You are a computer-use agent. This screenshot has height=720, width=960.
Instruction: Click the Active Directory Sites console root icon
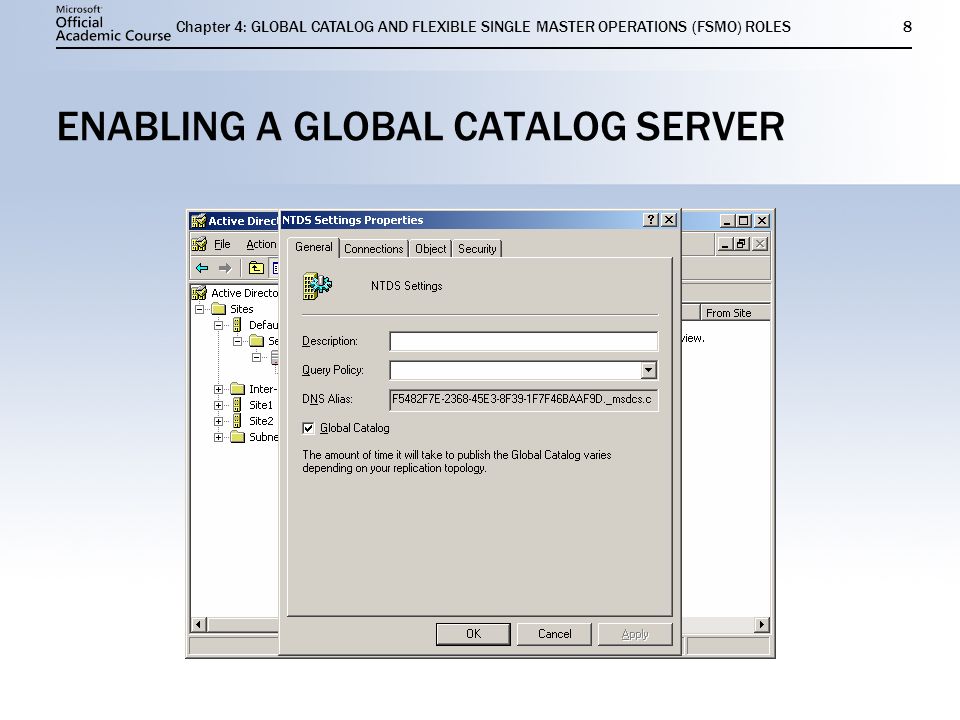pos(199,293)
